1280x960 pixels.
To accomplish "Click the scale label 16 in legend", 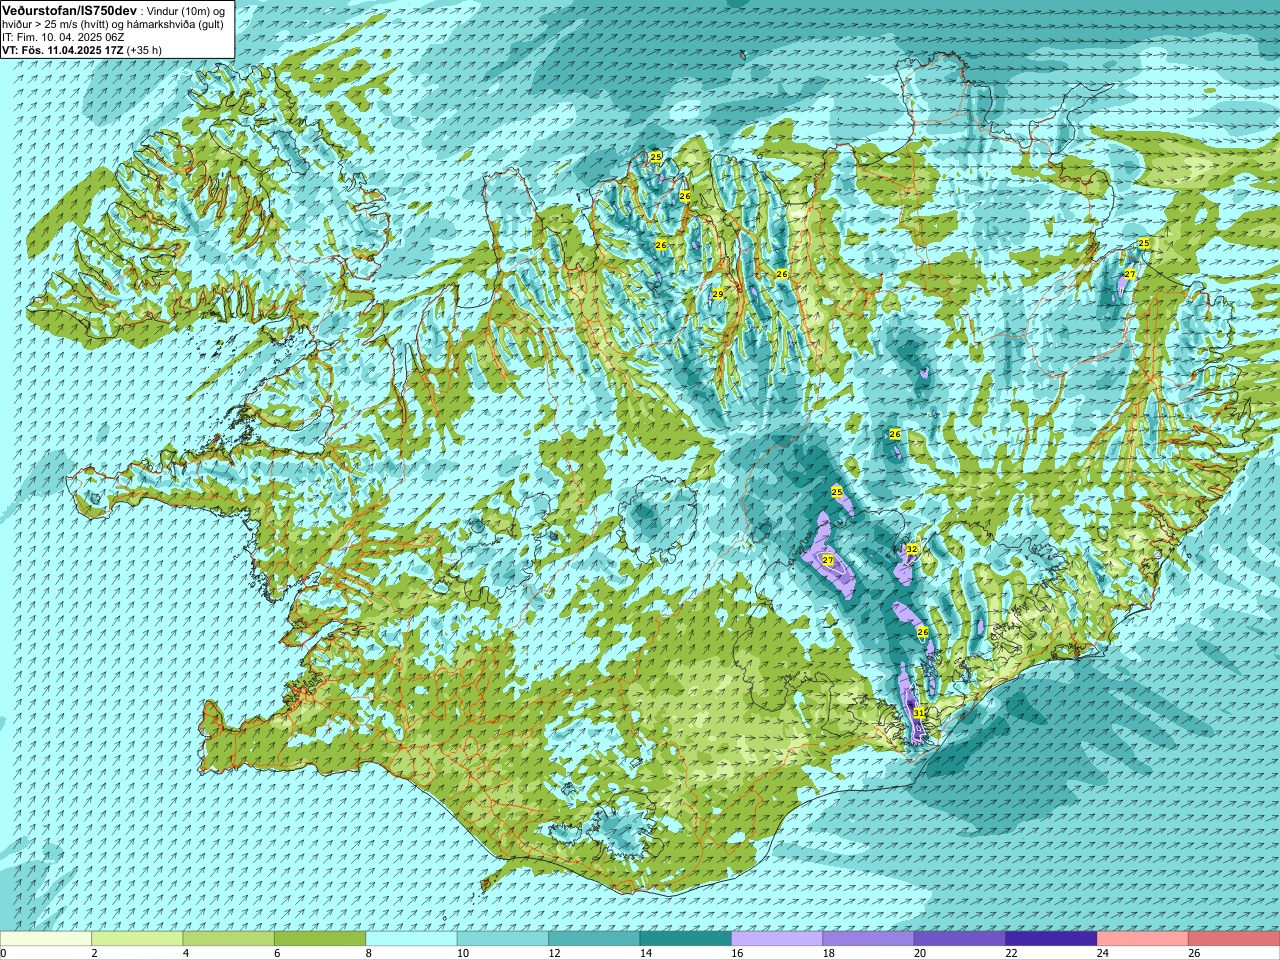I will (735, 953).
